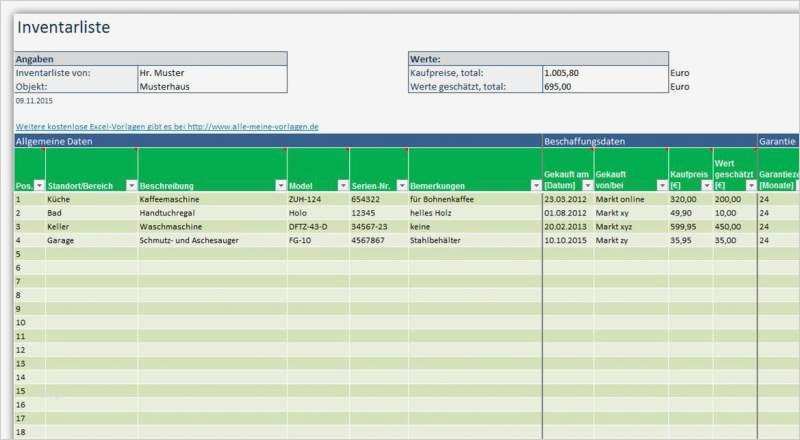Open the Wert geschätzt [€] filter dropdown
The width and height of the screenshot is (800, 440).
click(751, 186)
